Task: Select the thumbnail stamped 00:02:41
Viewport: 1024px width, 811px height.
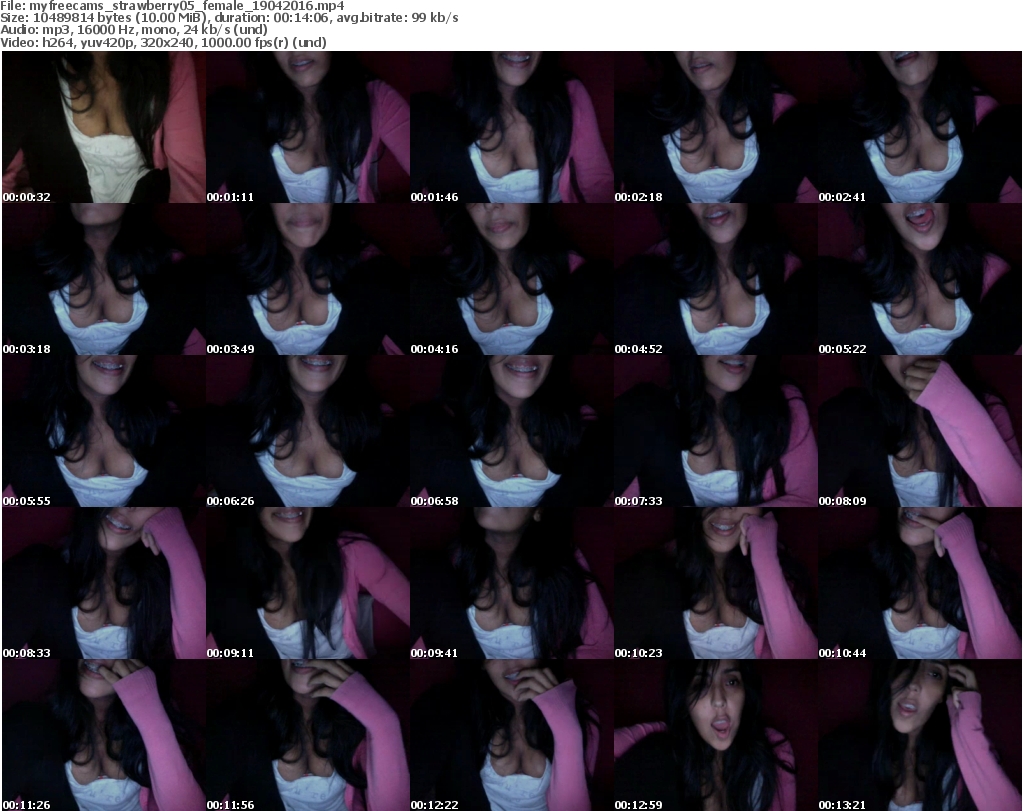Action: click(x=920, y=127)
